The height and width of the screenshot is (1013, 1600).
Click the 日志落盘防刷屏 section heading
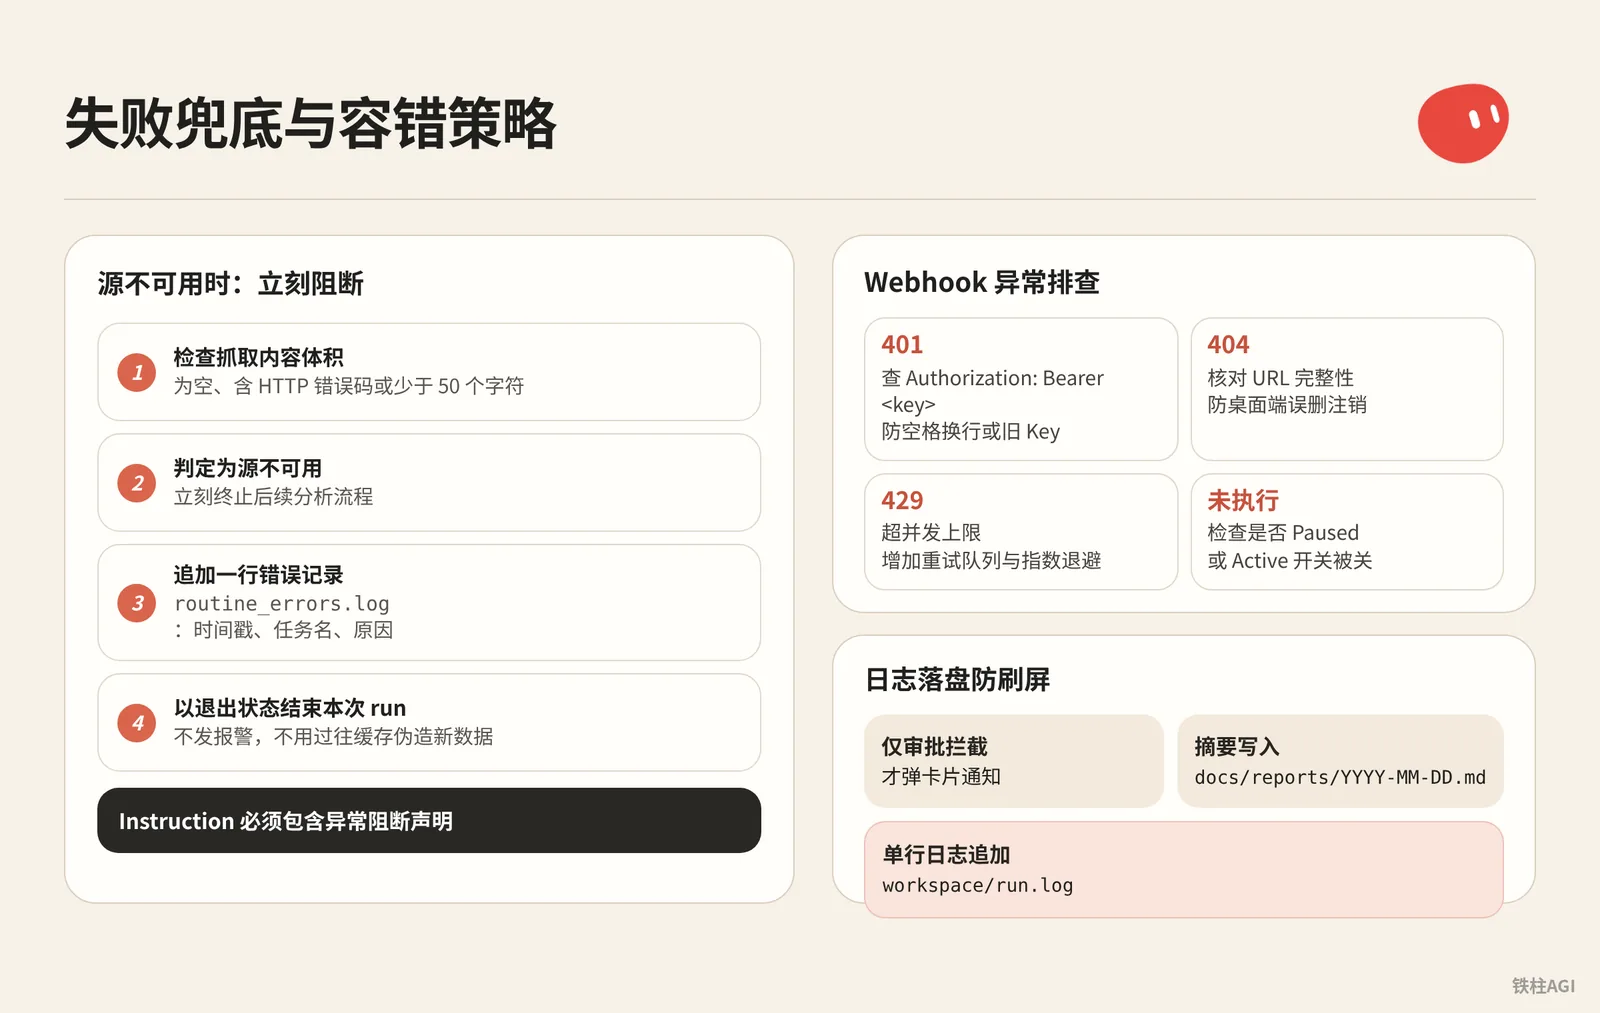tap(957, 680)
